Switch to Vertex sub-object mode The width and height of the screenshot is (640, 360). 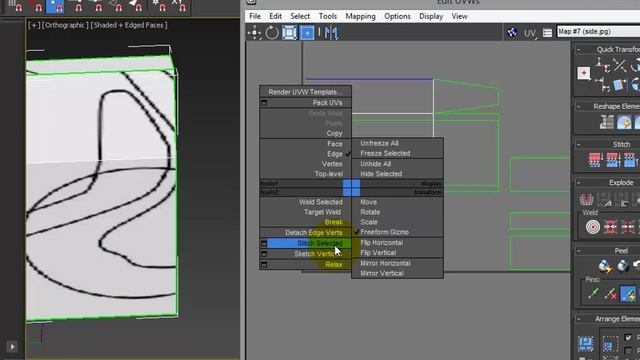point(332,164)
